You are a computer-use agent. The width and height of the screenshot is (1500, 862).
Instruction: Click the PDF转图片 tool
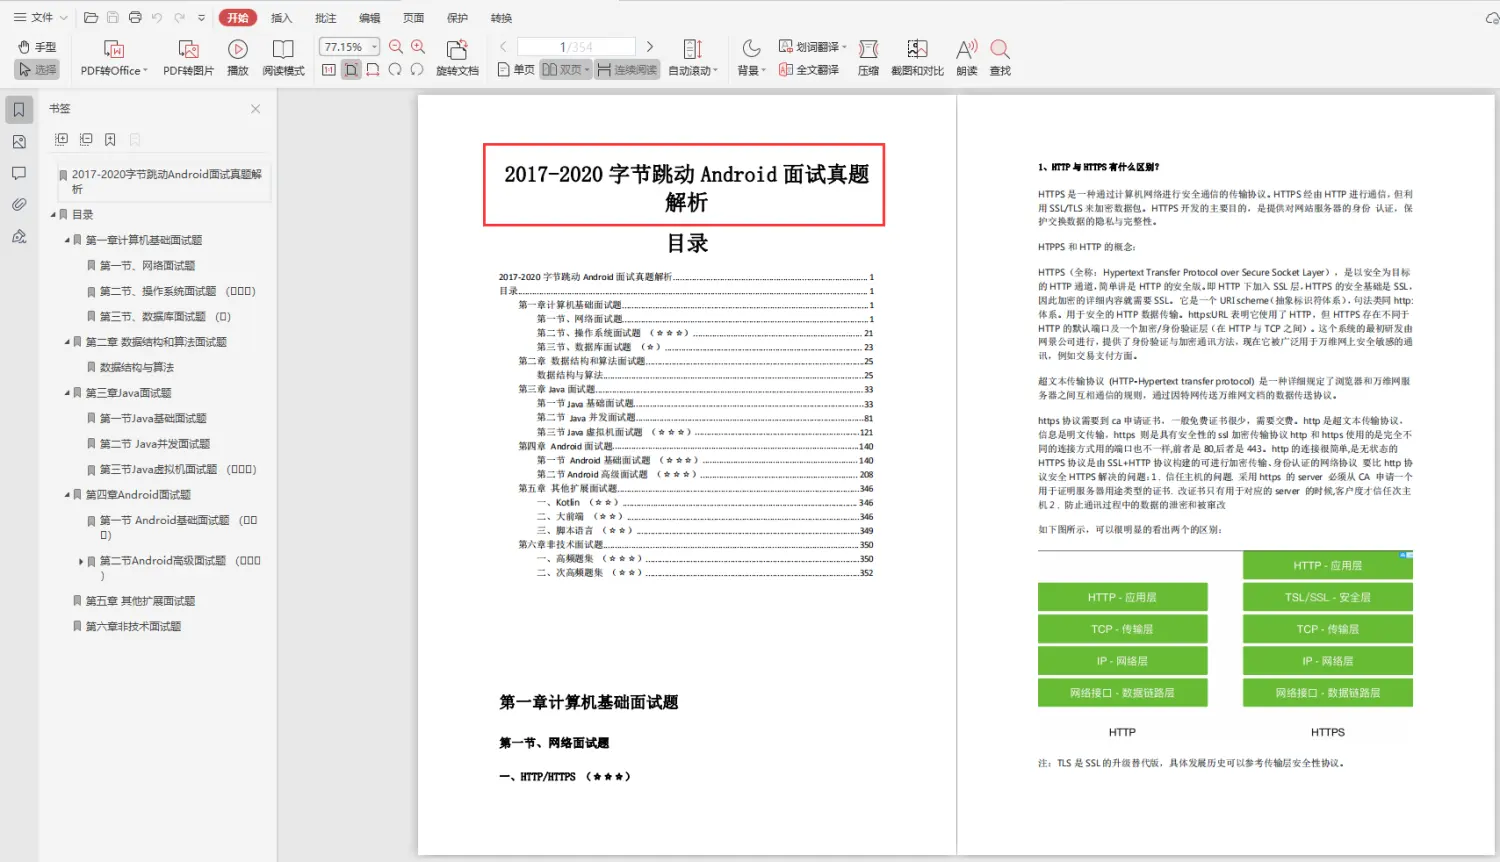pos(188,56)
